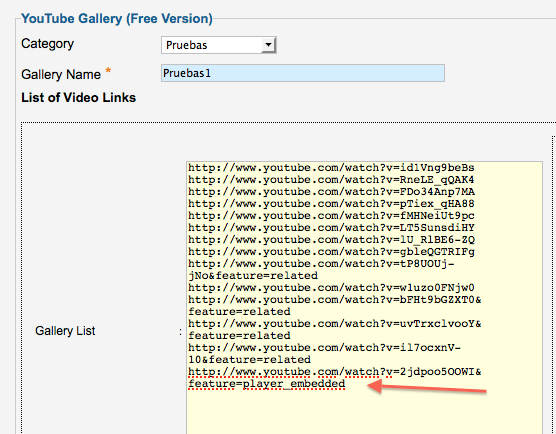Image resolution: width=556 pixels, height=434 pixels.
Task: Click the URL line ending in bFHt9bGZXT0&
Action: click(x=335, y=300)
